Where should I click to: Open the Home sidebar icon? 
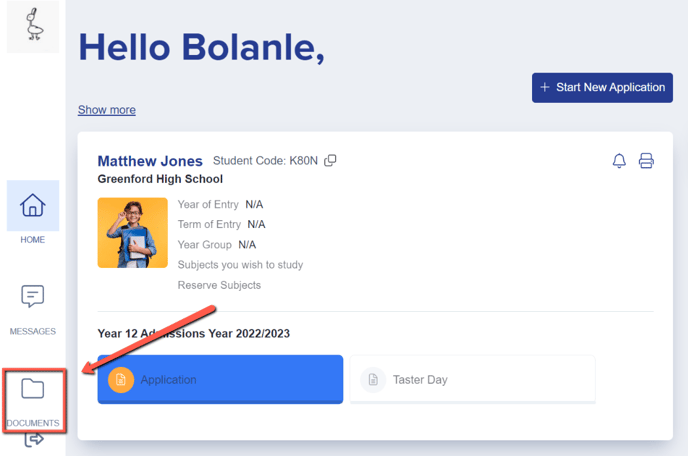(x=33, y=205)
